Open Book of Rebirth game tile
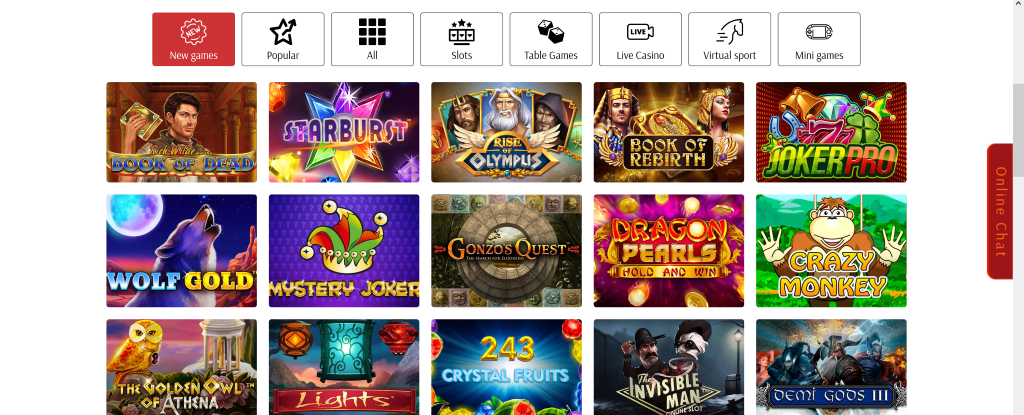The width and height of the screenshot is (1024, 415). (669, 132)
